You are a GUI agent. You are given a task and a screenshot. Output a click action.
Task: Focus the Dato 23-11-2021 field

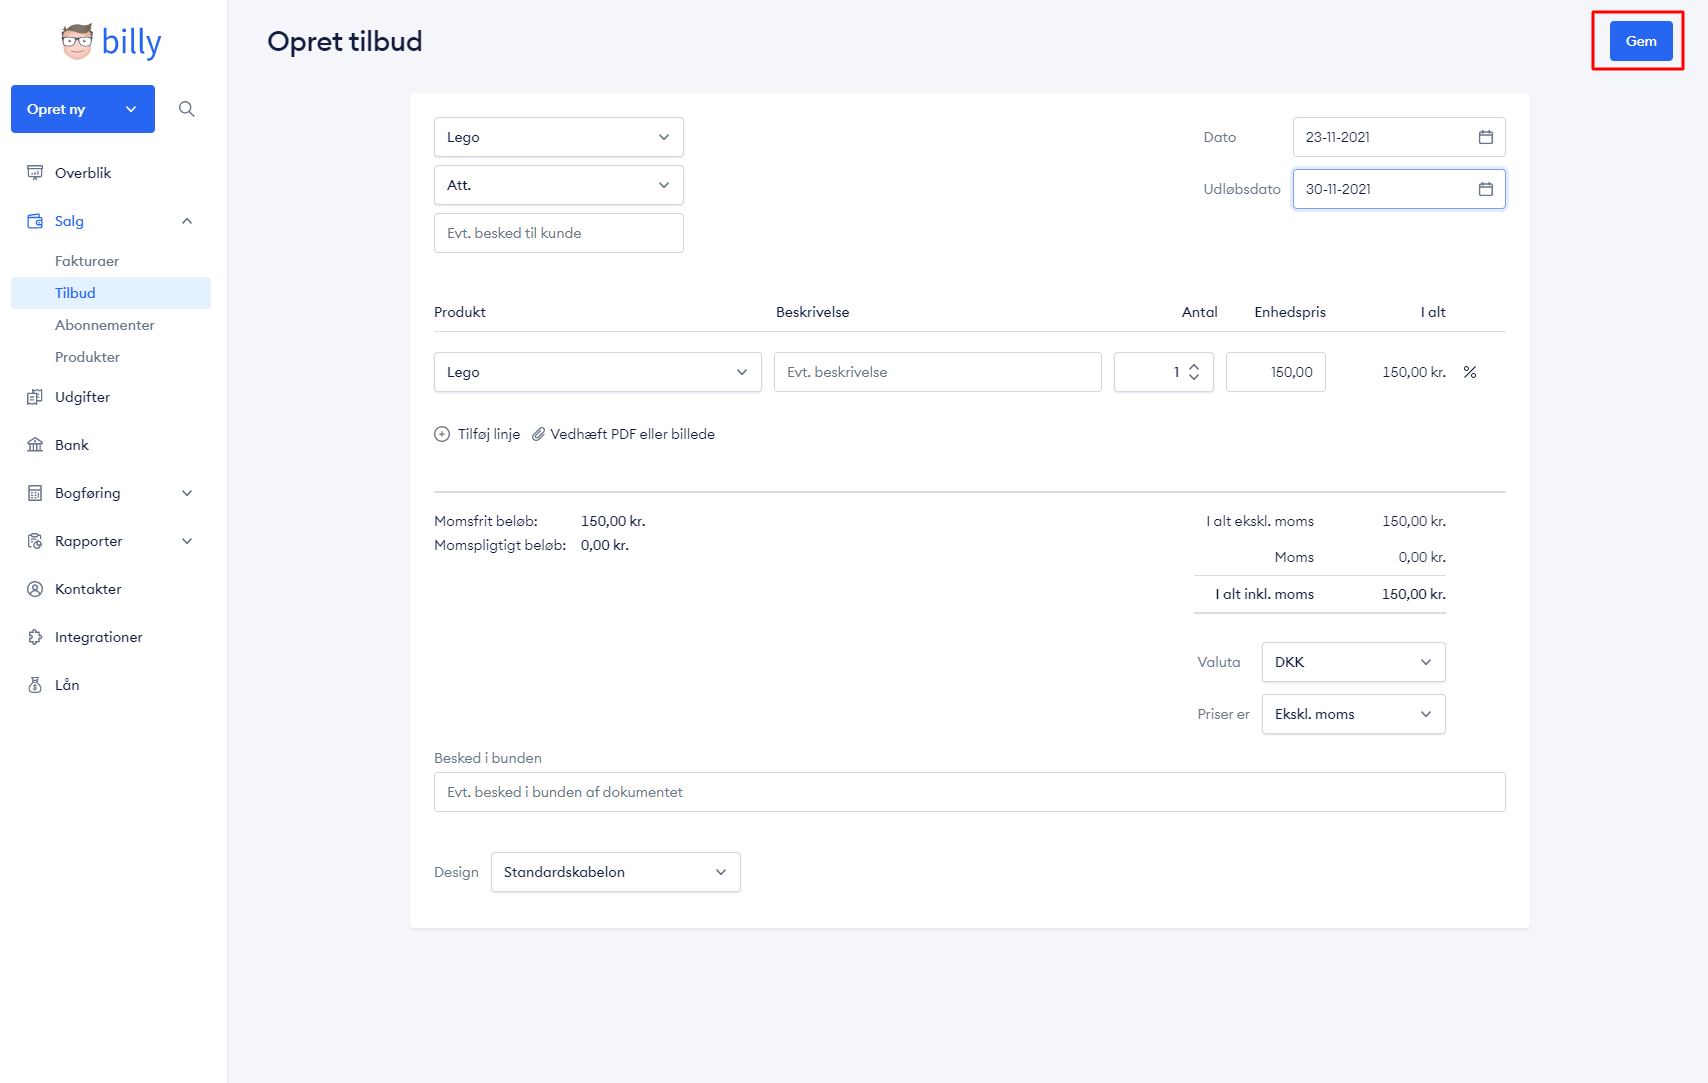point(1399,137)
